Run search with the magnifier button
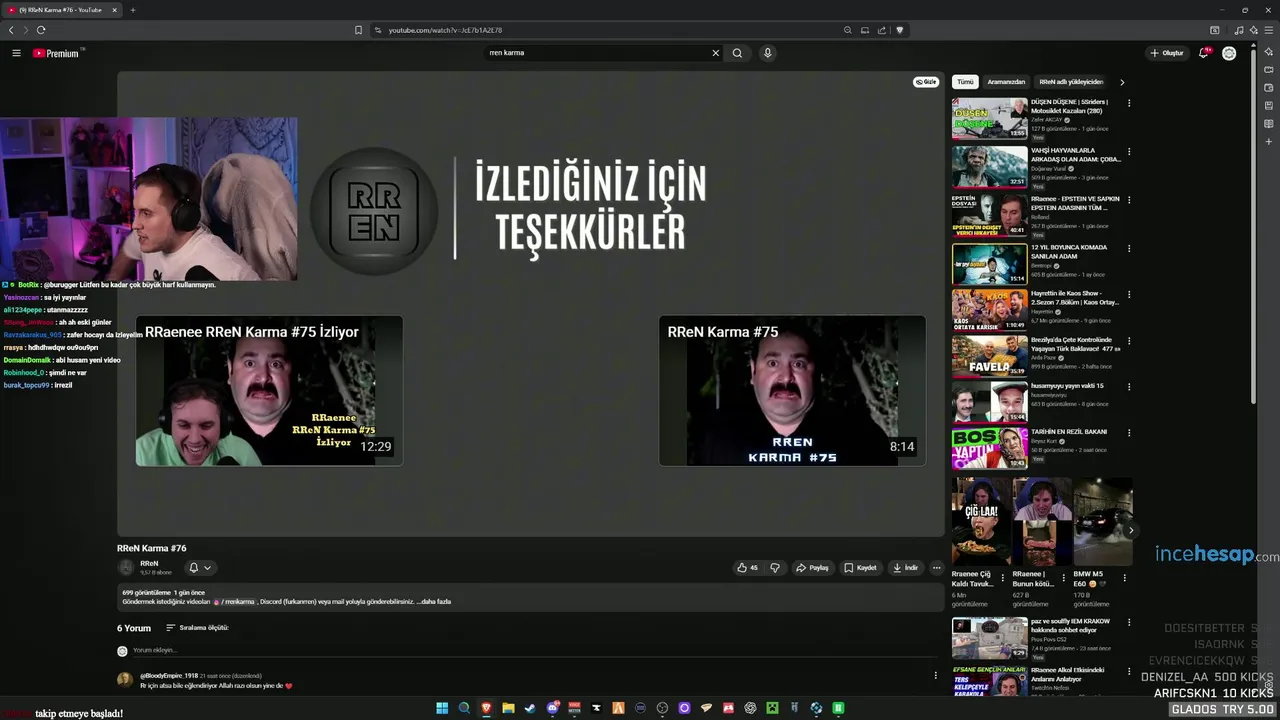This screenshot has height=720, width=1280. pyautogui.click(x=737, y=53)
